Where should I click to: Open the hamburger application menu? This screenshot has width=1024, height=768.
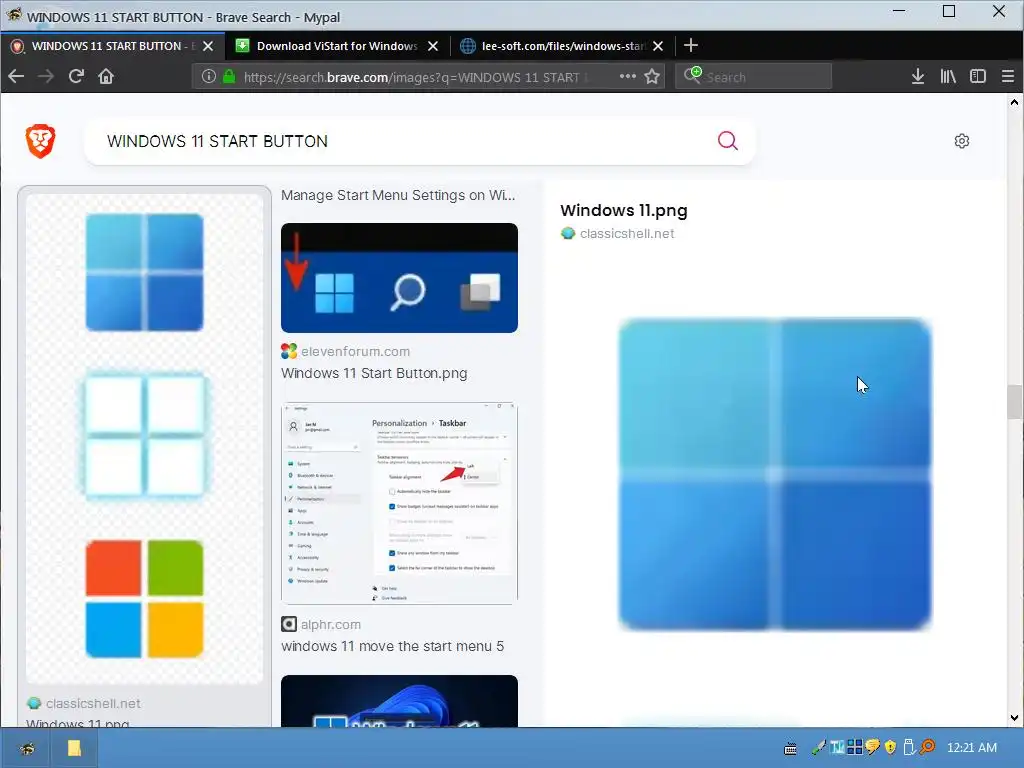[1008, 76]
